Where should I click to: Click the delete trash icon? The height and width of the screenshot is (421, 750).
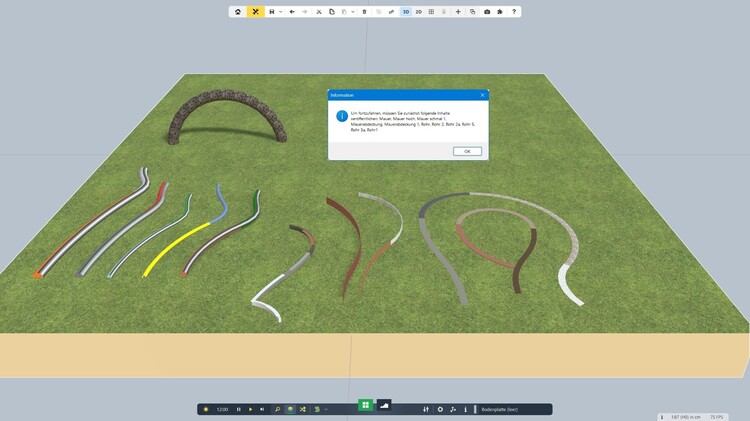click(364, 11)
